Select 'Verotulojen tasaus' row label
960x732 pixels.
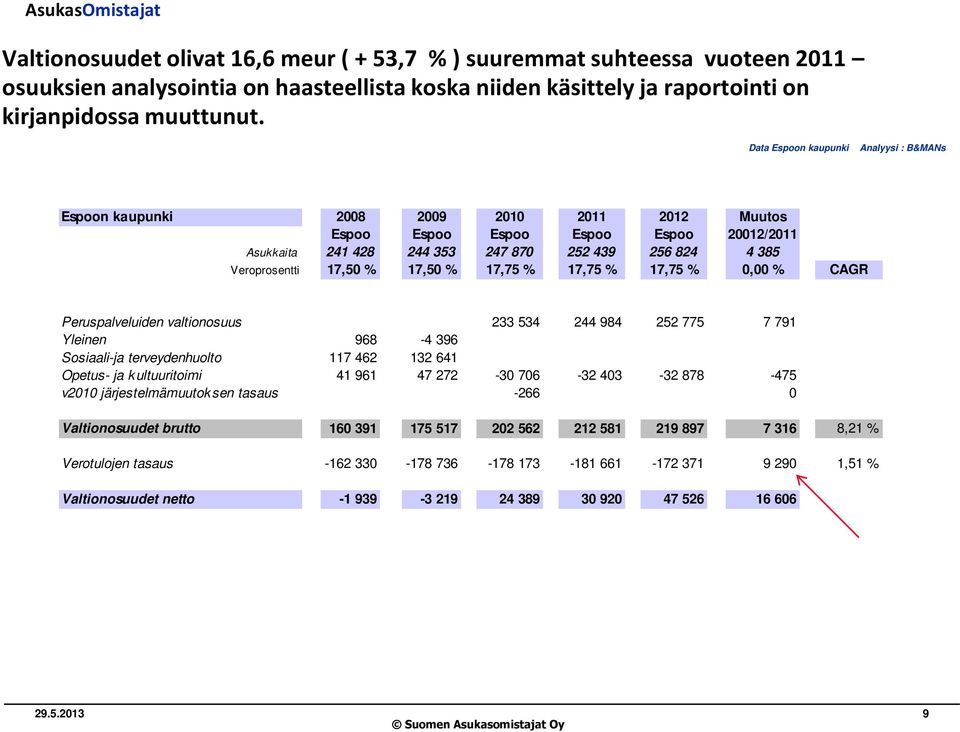pyautogui.click(x=118, y=464)
